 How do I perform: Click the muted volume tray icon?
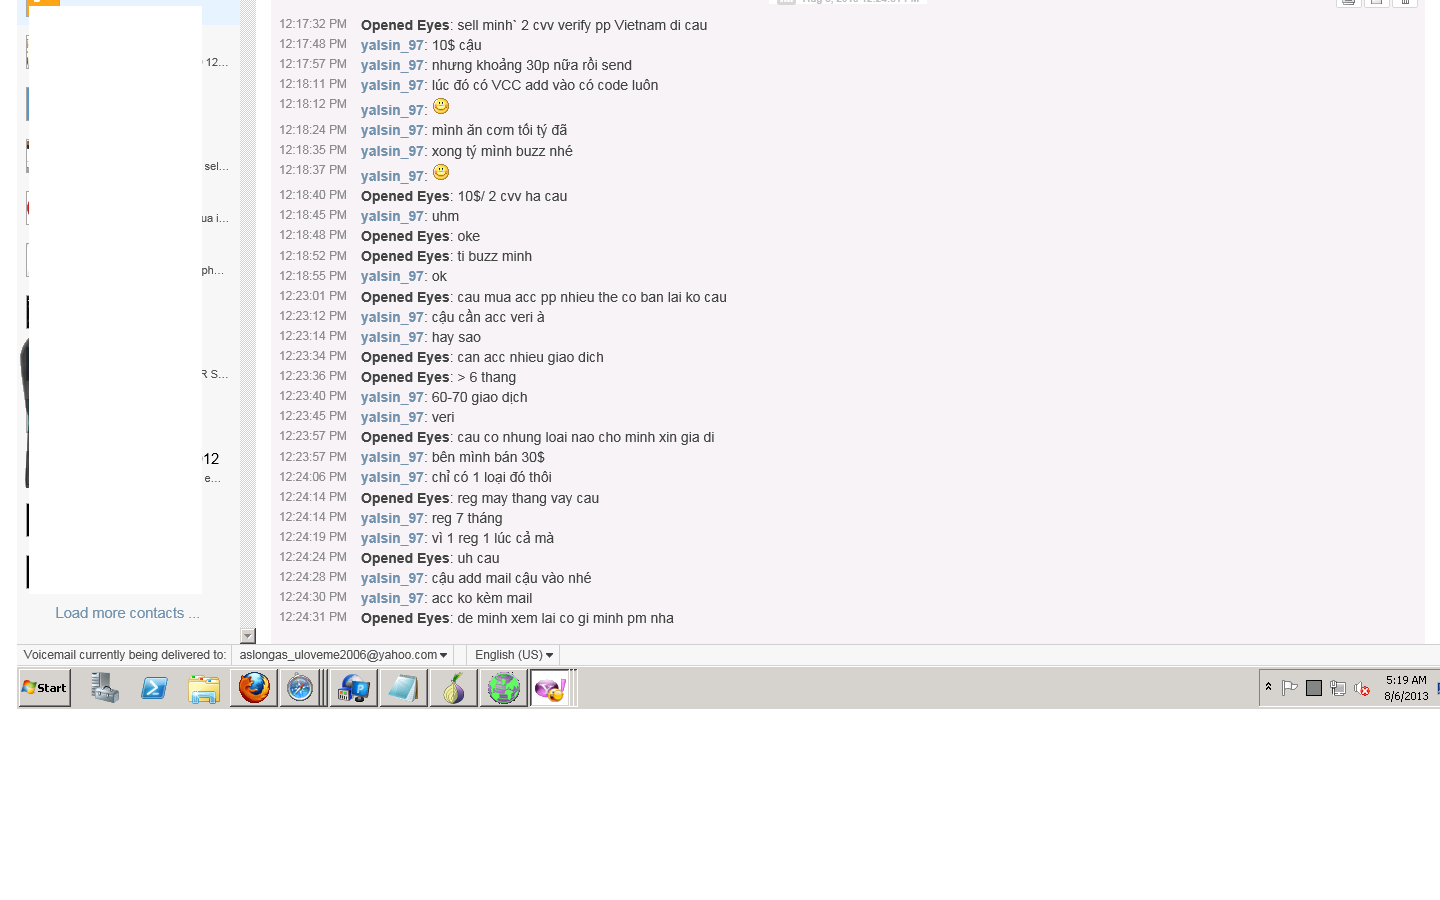[1362, 688]
